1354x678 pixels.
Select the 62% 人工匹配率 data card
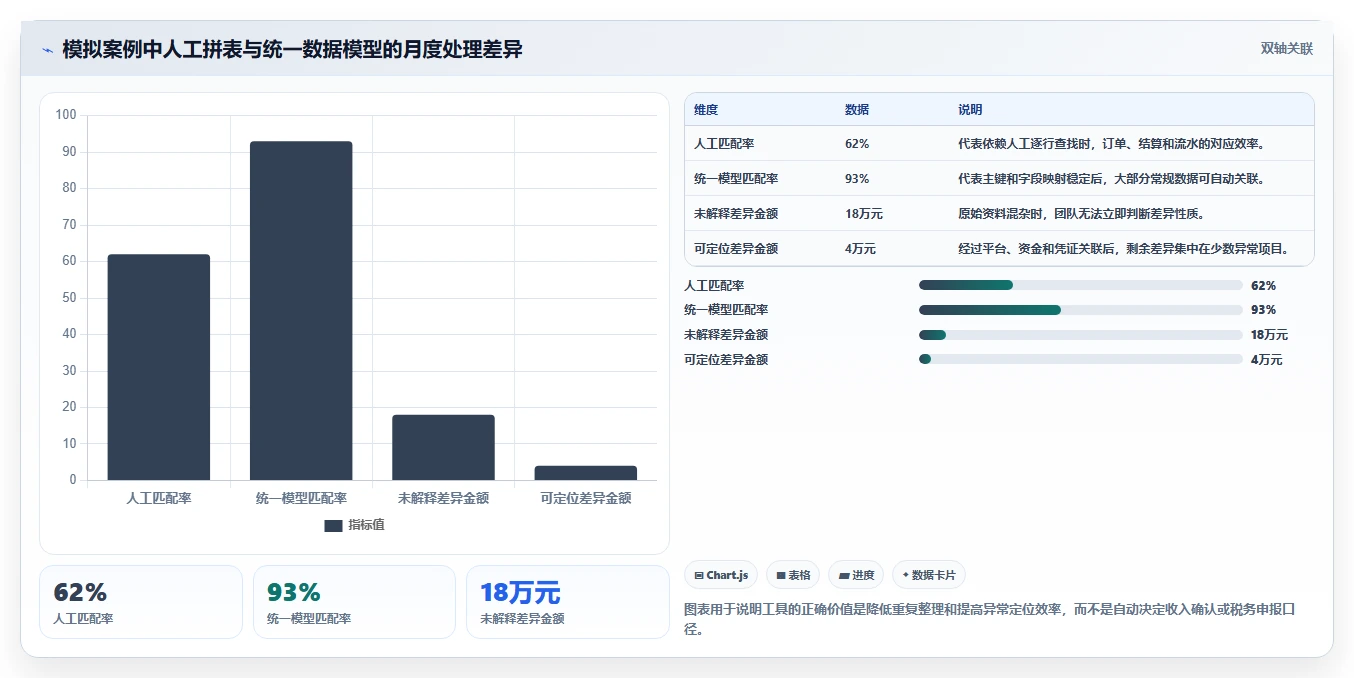point(141,602)
